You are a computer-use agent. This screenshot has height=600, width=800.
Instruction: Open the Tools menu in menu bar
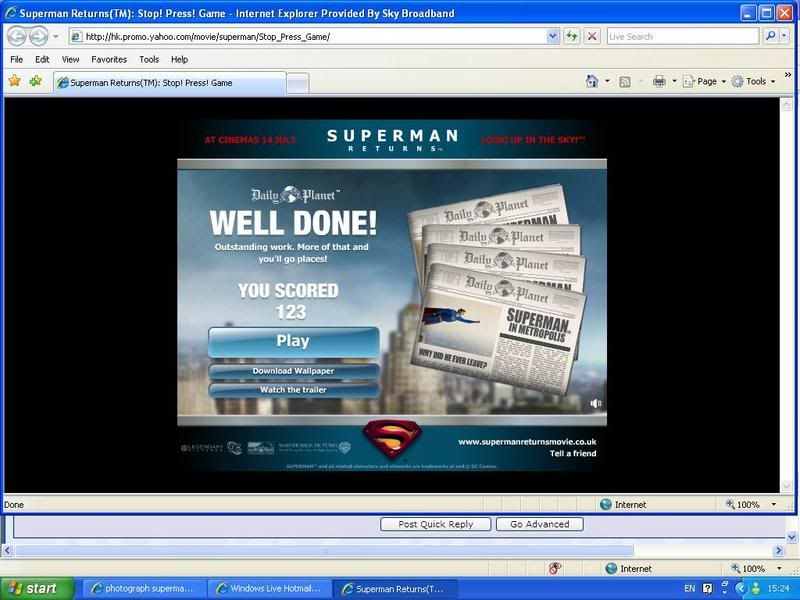tap(149, 59)
